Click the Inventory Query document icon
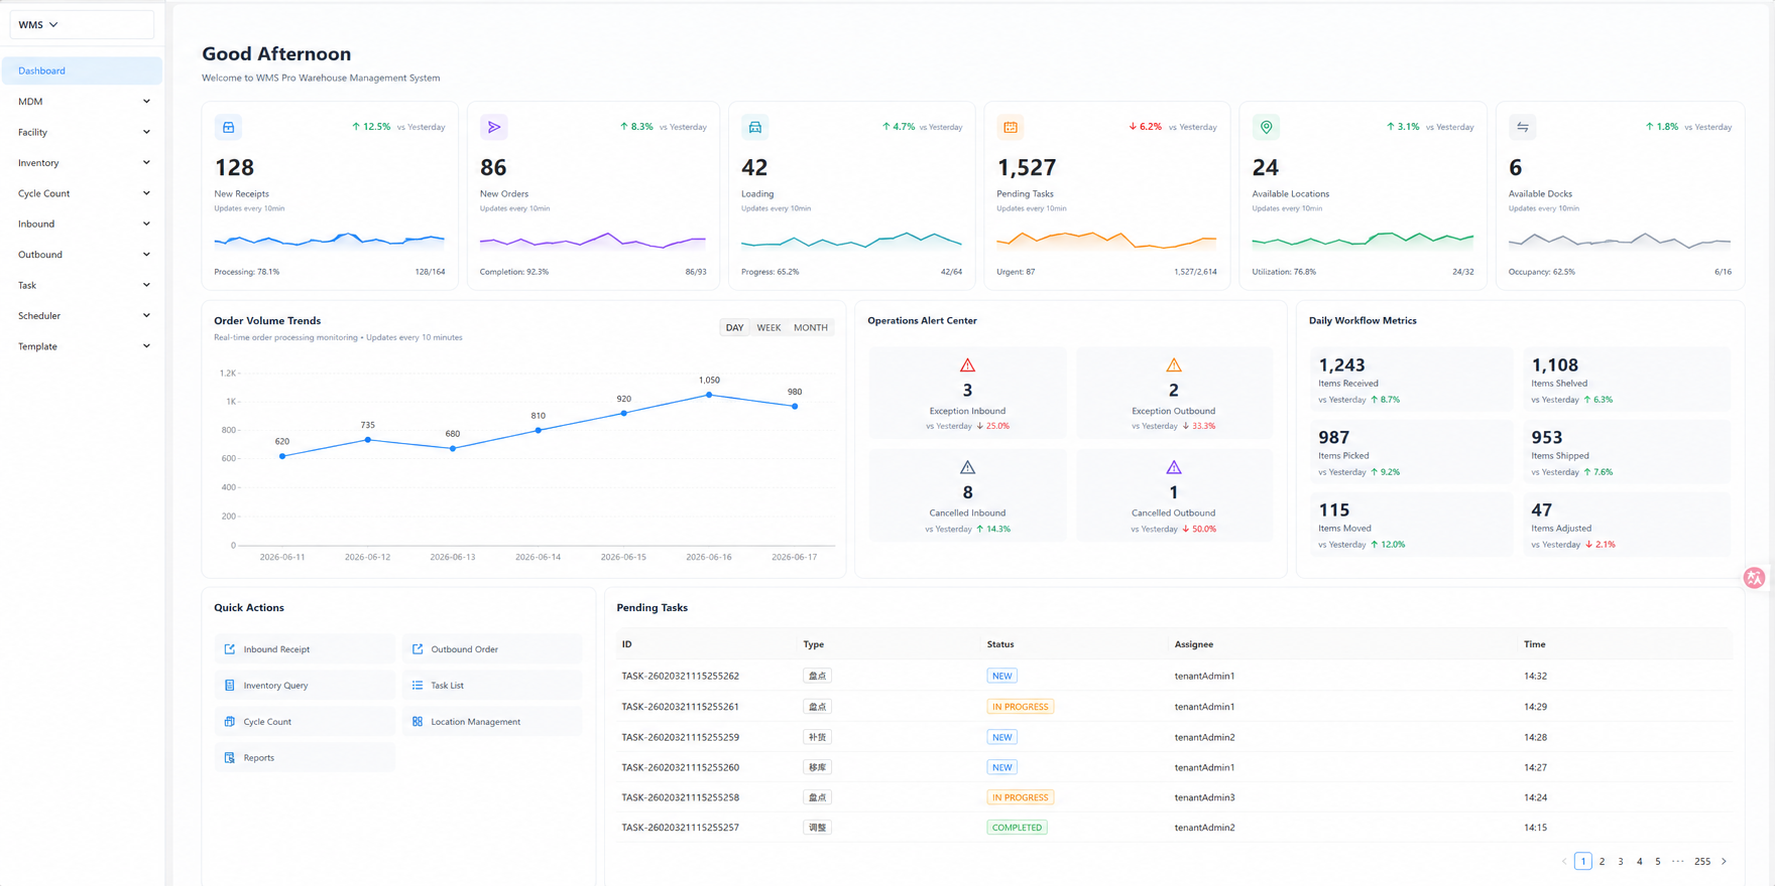 (x=229, y=685)
